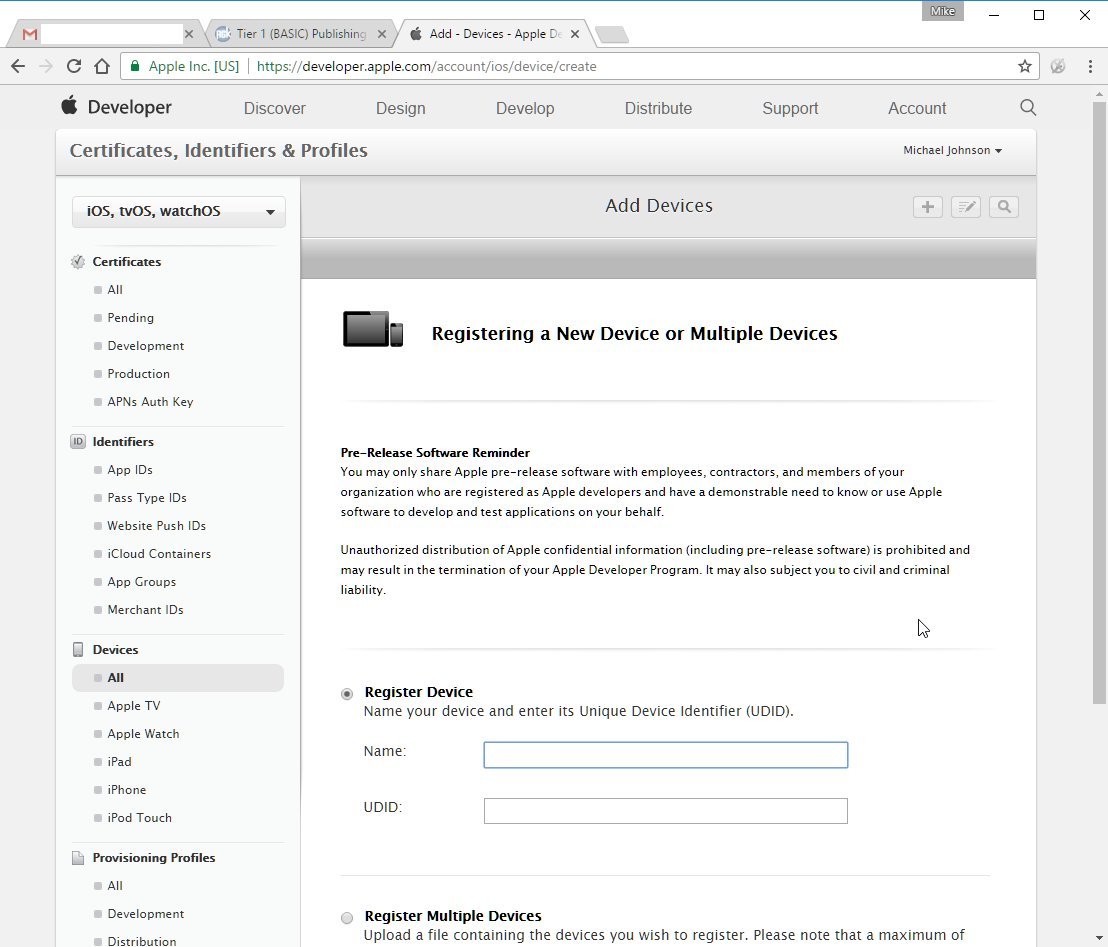Open the site search magnifier icon
Viewport: 1108px width, 947px height.
[1028, 107]
